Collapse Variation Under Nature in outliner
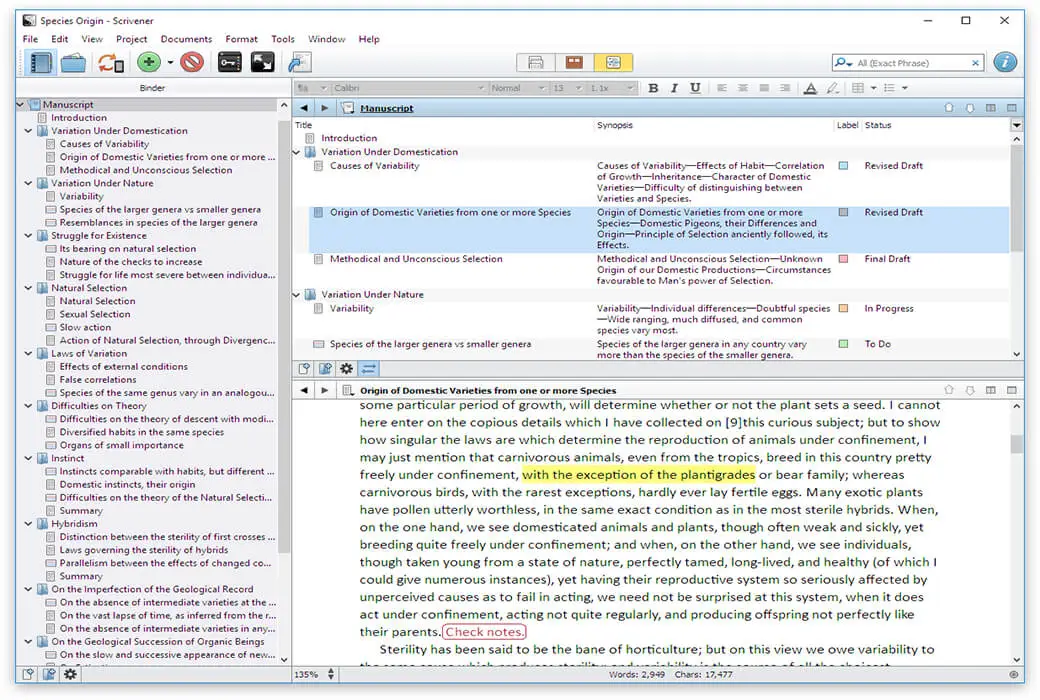 coord(296,295)
